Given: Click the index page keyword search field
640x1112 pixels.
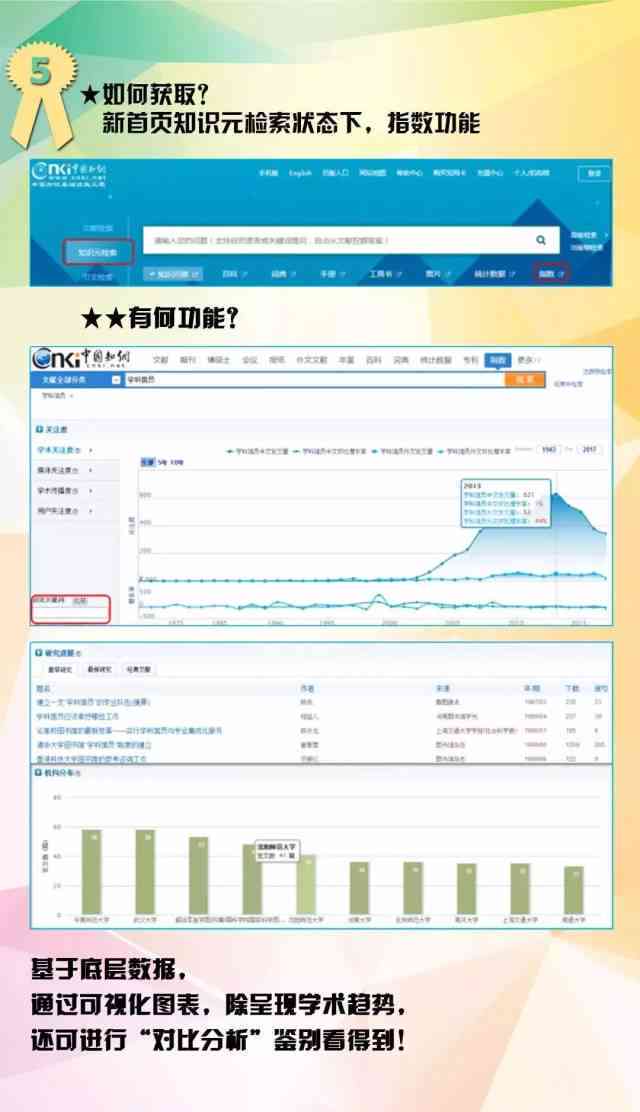Looking at the screenshot, I should (314, 380).
